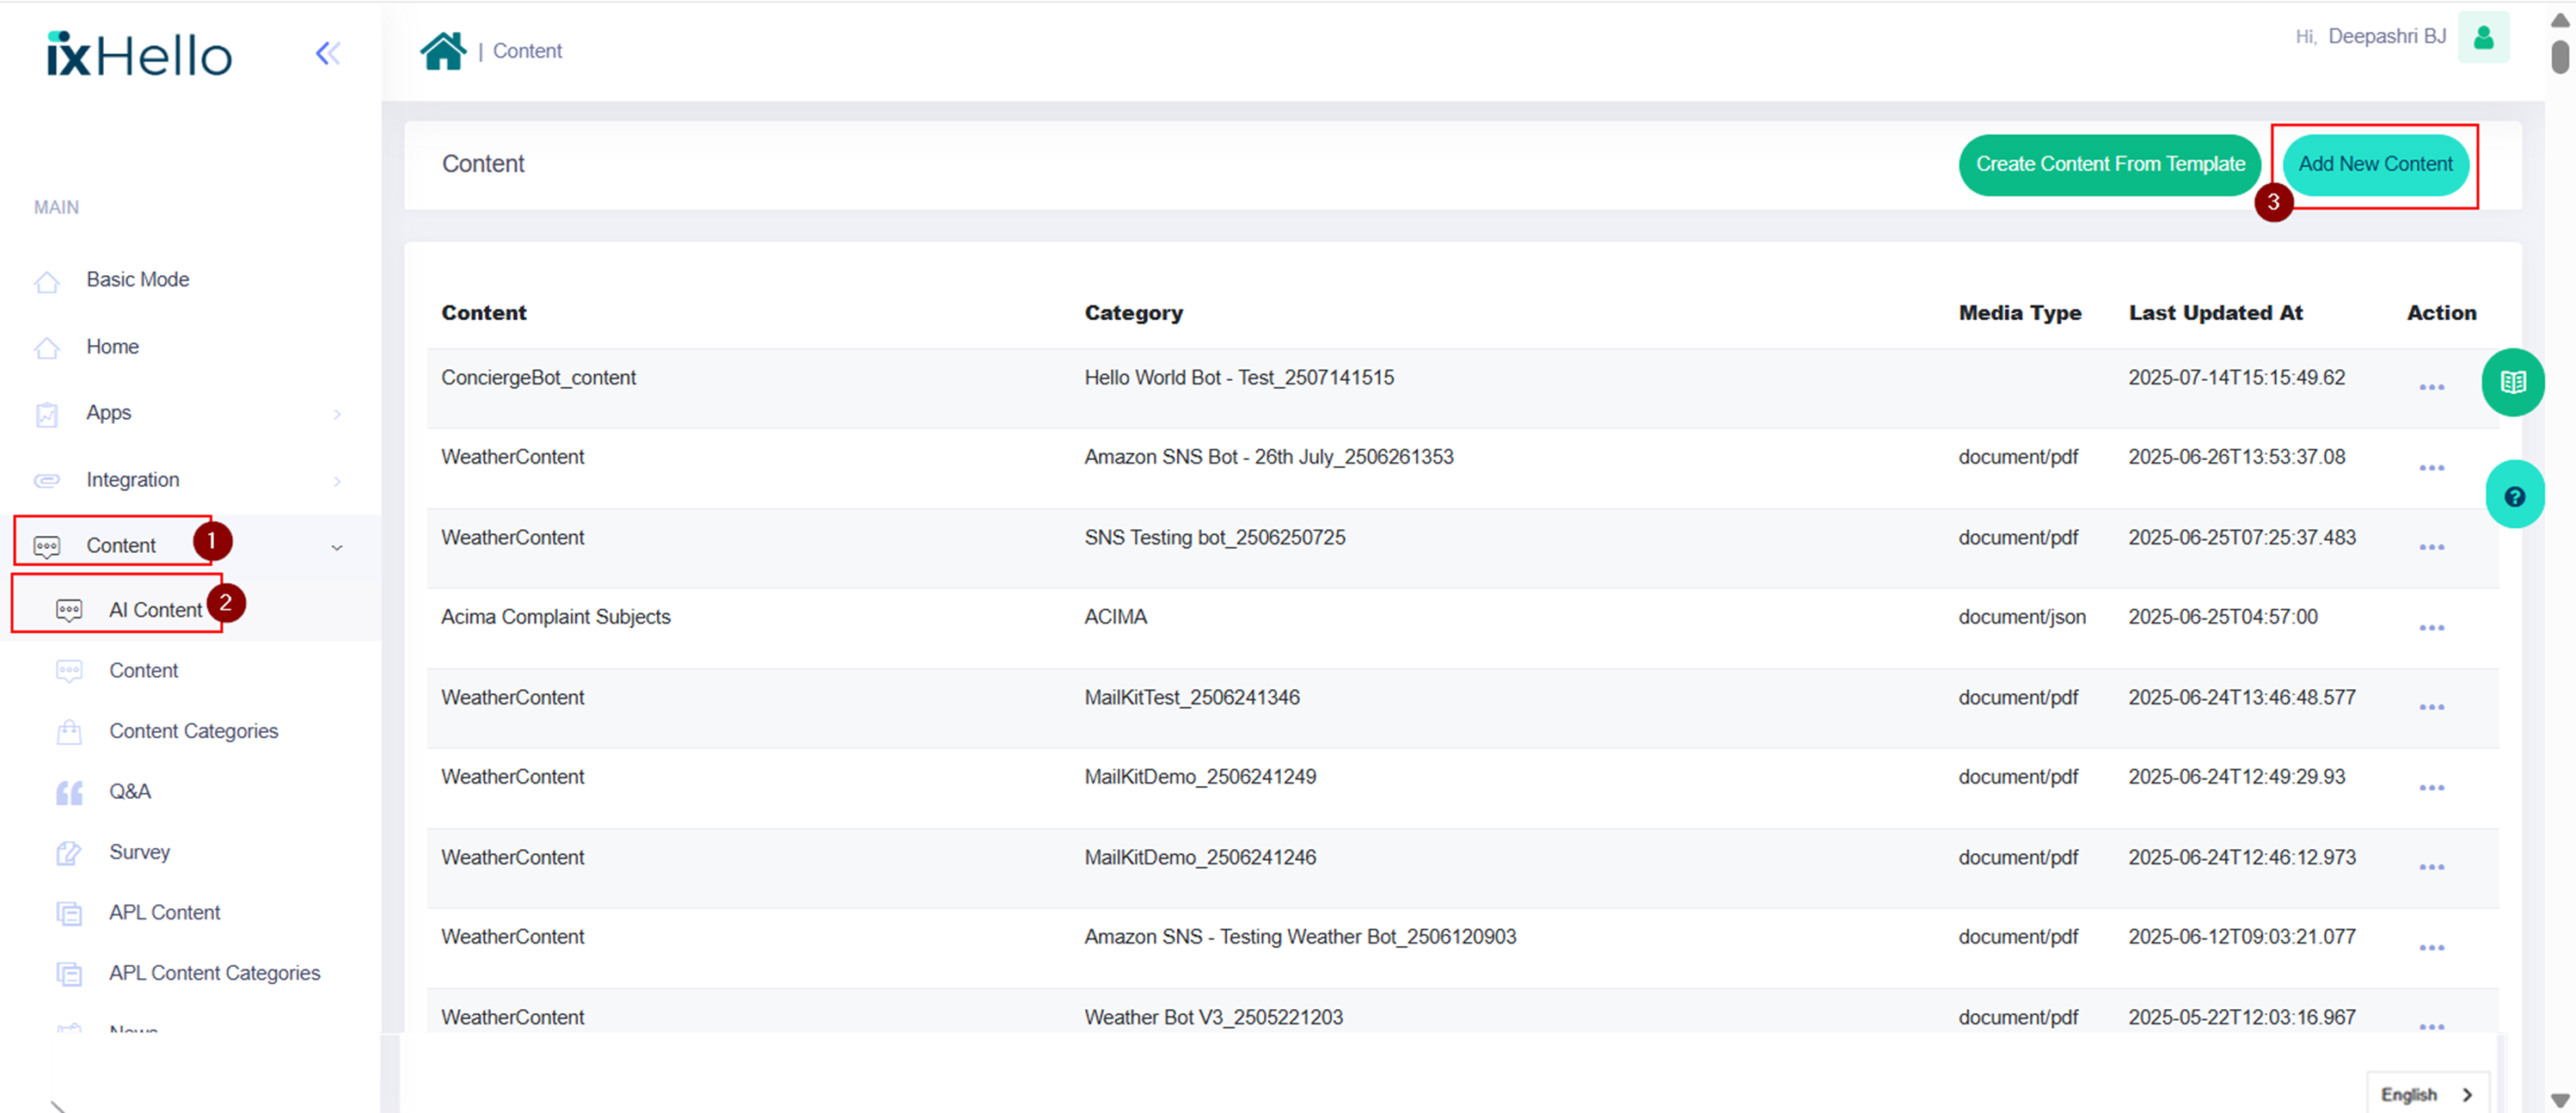Click Hello World Bot - Test_2507141515 cell
Image resolution: width=2576 pixels, height=1113 pixels.
(x=1239, y=378)
